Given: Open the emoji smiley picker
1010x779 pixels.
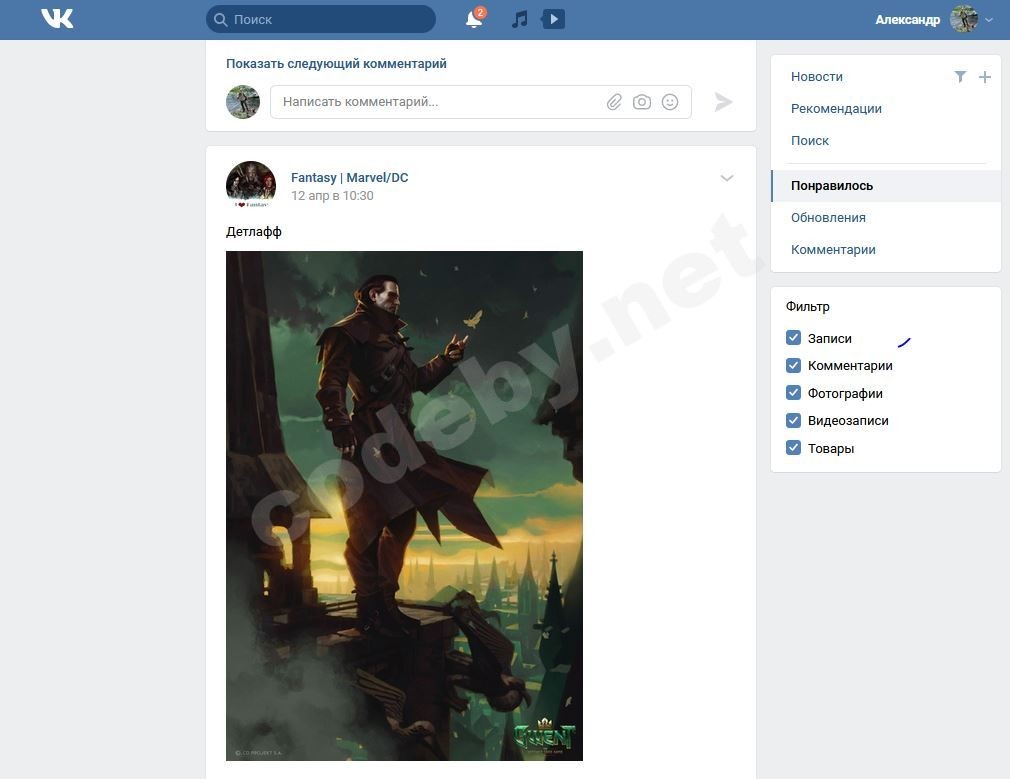Looking at the screenshot, I should coord(670,102).
